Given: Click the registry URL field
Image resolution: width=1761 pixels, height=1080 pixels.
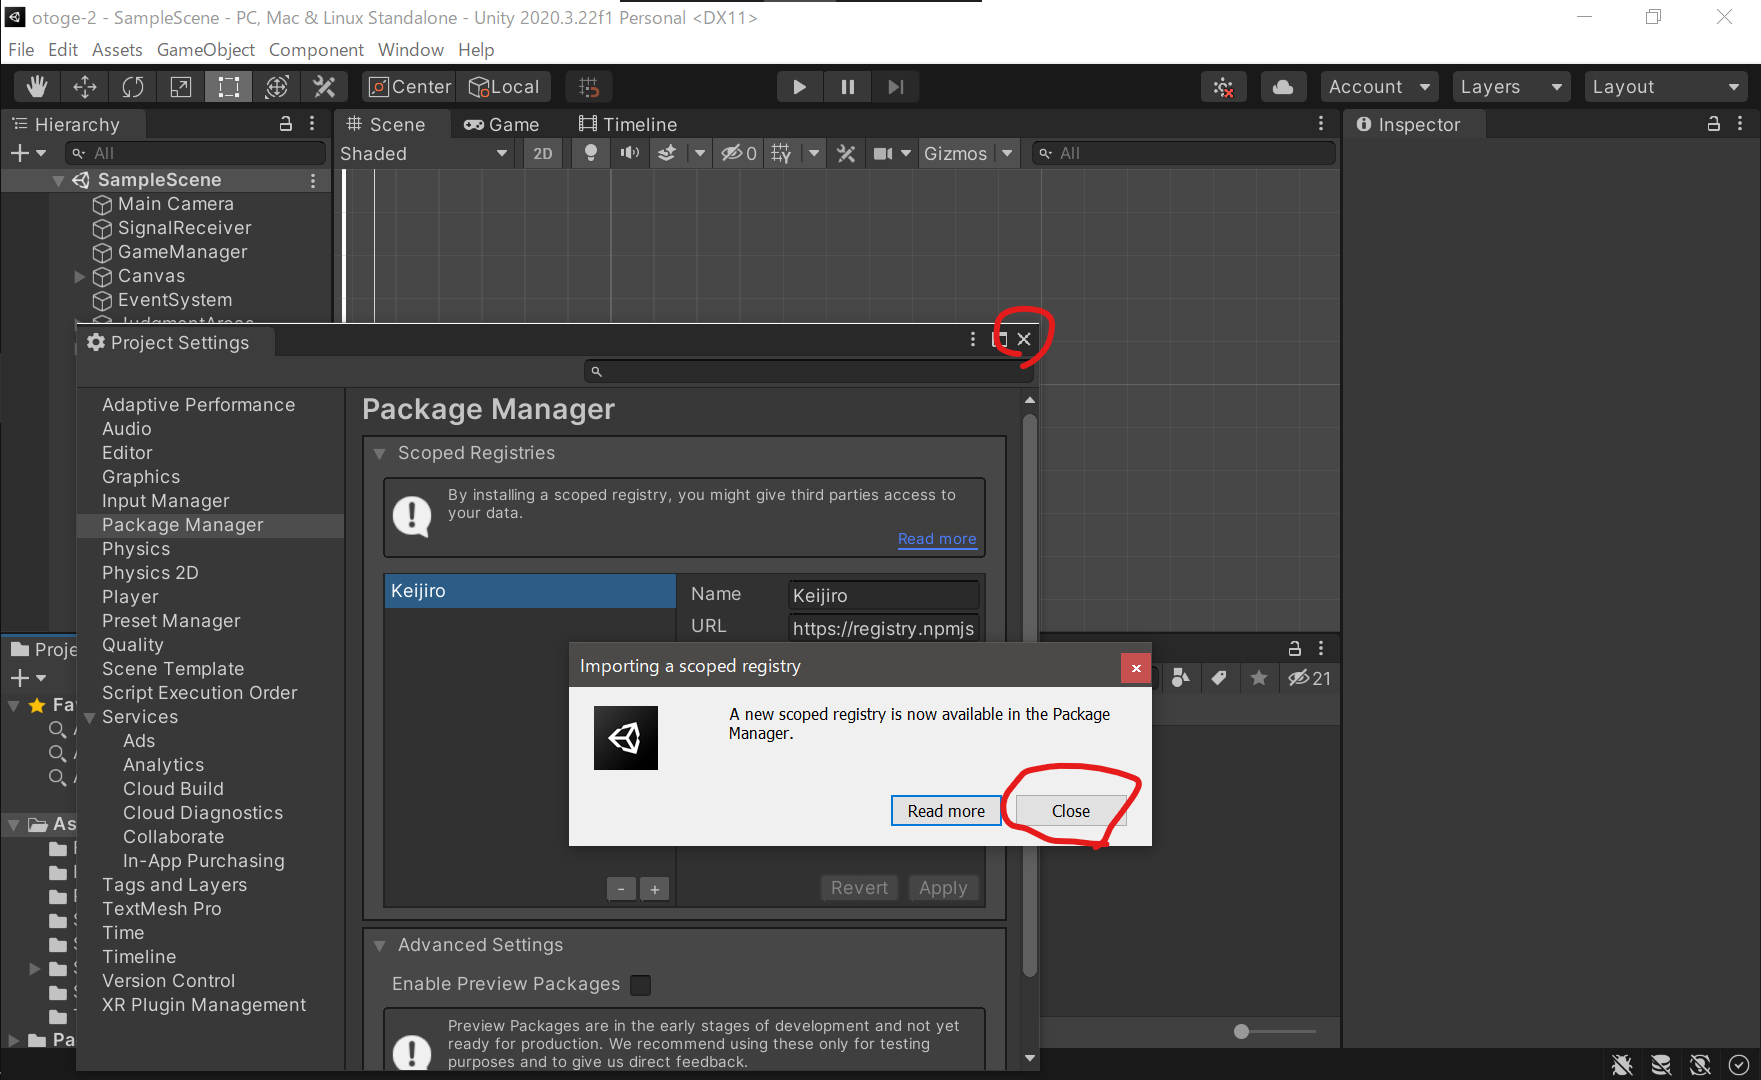Looking at the screenshot, I should [x=883, y=628].
